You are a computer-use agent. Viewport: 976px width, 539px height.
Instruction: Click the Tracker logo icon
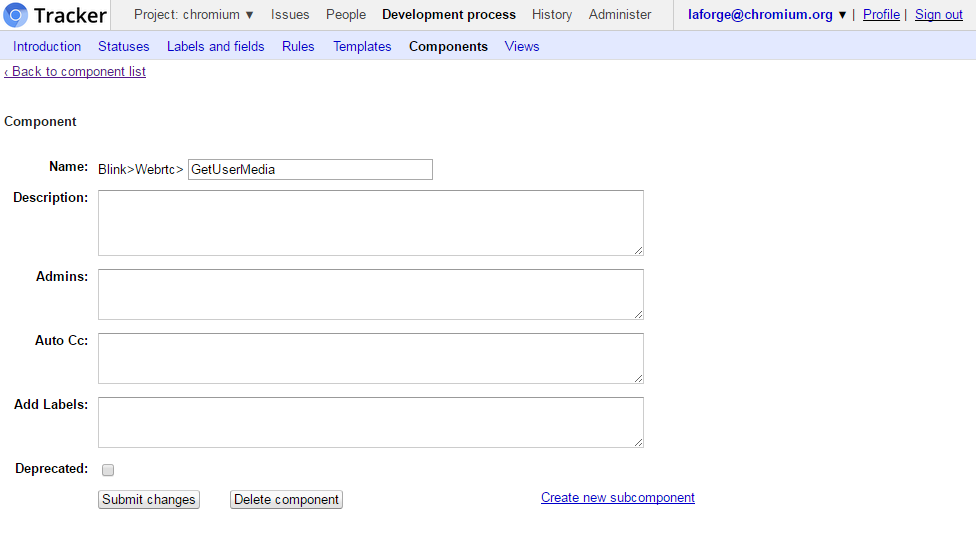pos(15,15)
